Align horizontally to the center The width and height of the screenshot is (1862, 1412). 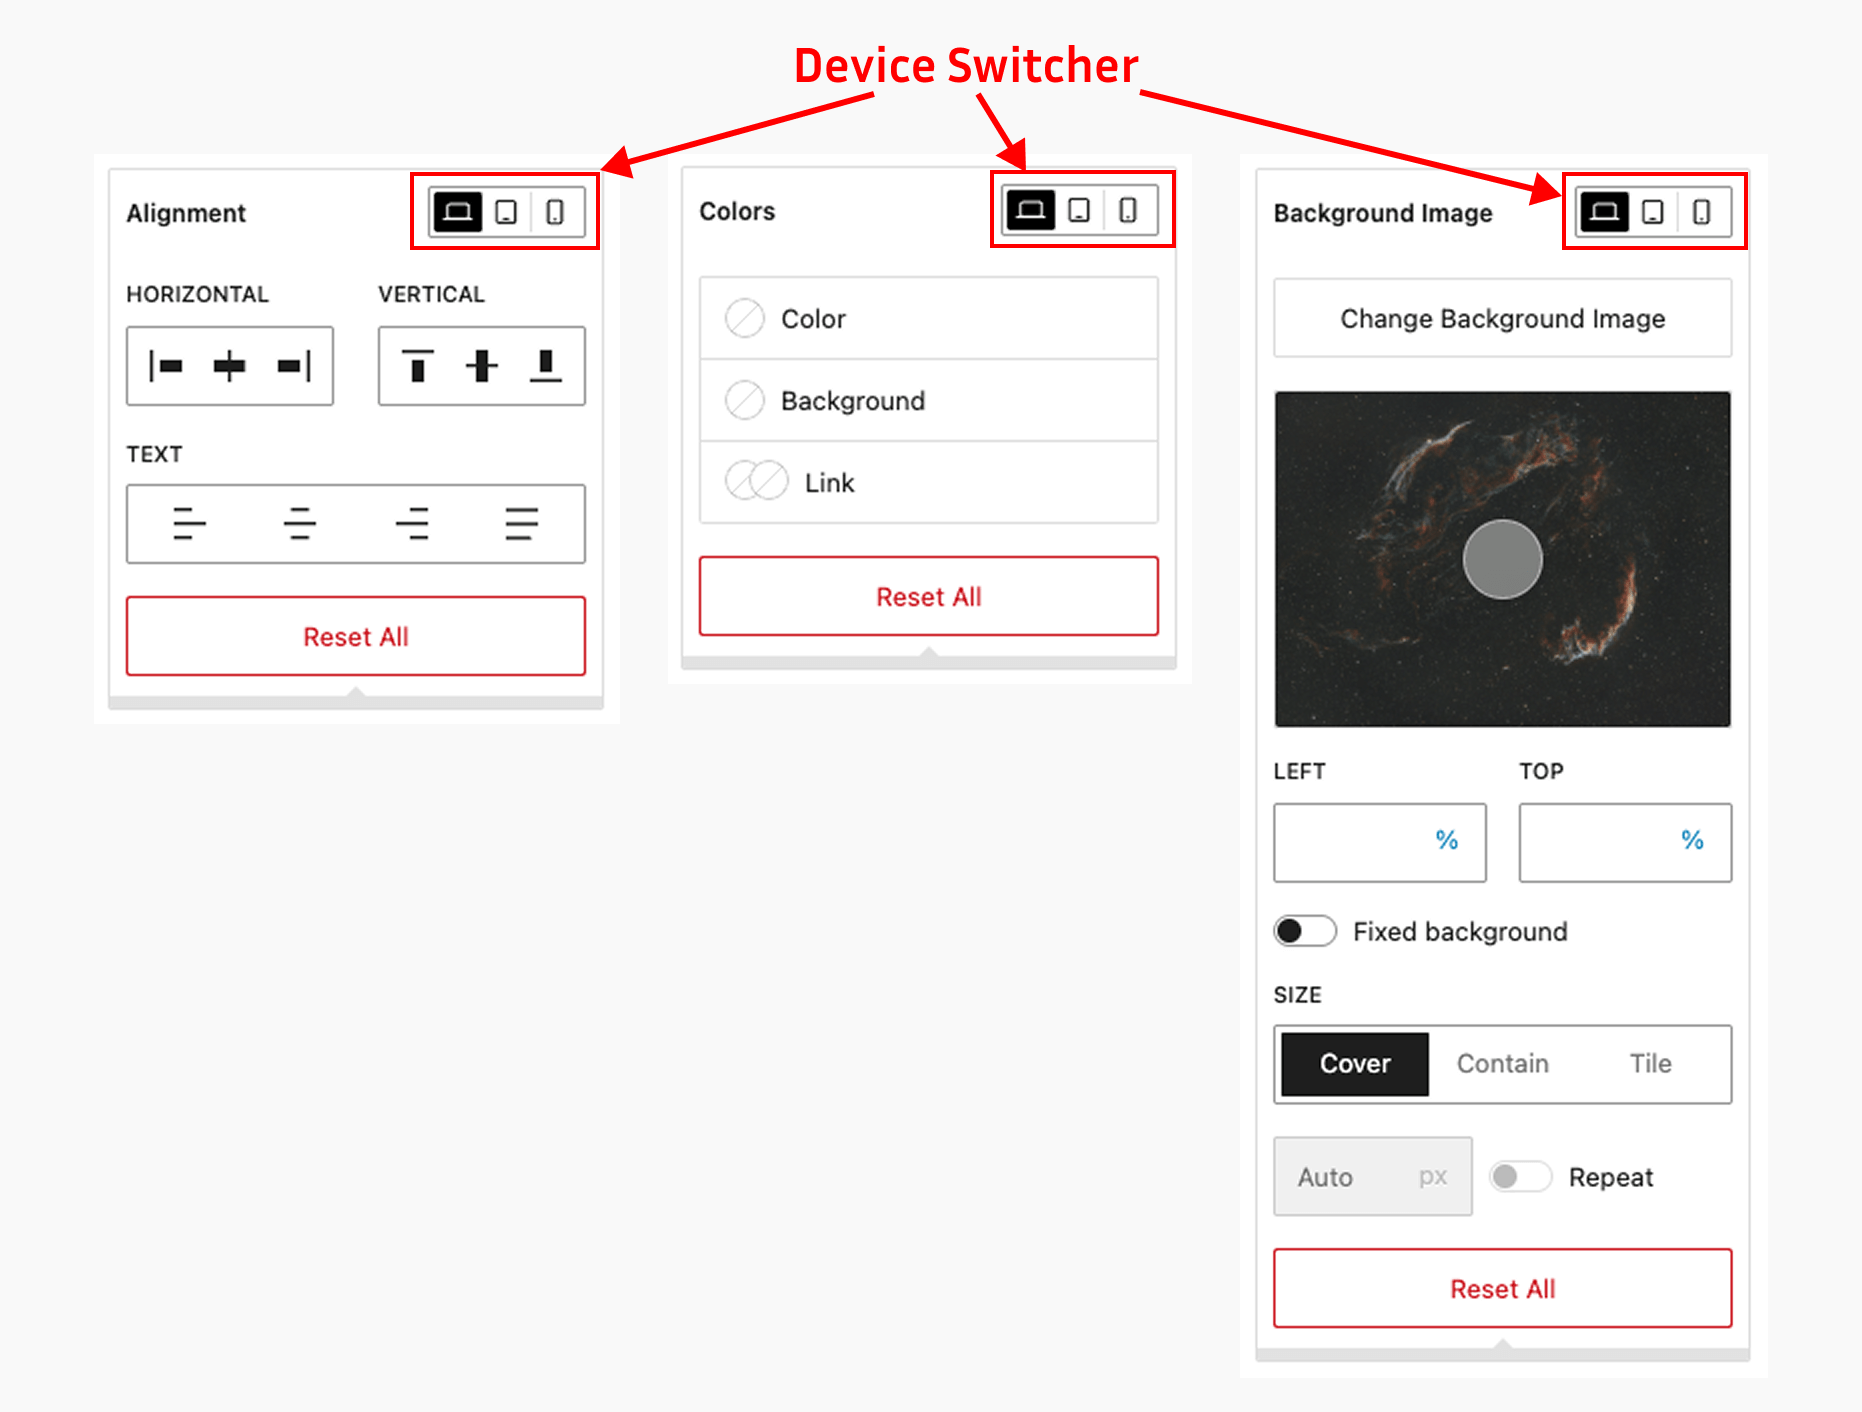tap(229, 366)
